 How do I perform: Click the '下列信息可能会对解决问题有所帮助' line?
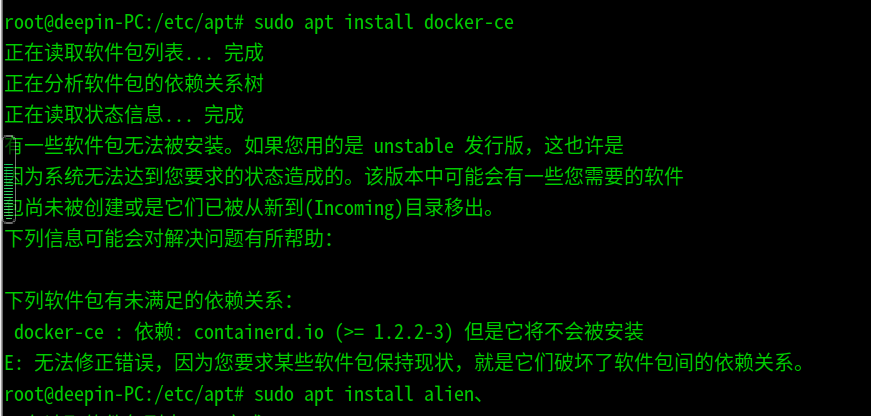pos(168,239)
